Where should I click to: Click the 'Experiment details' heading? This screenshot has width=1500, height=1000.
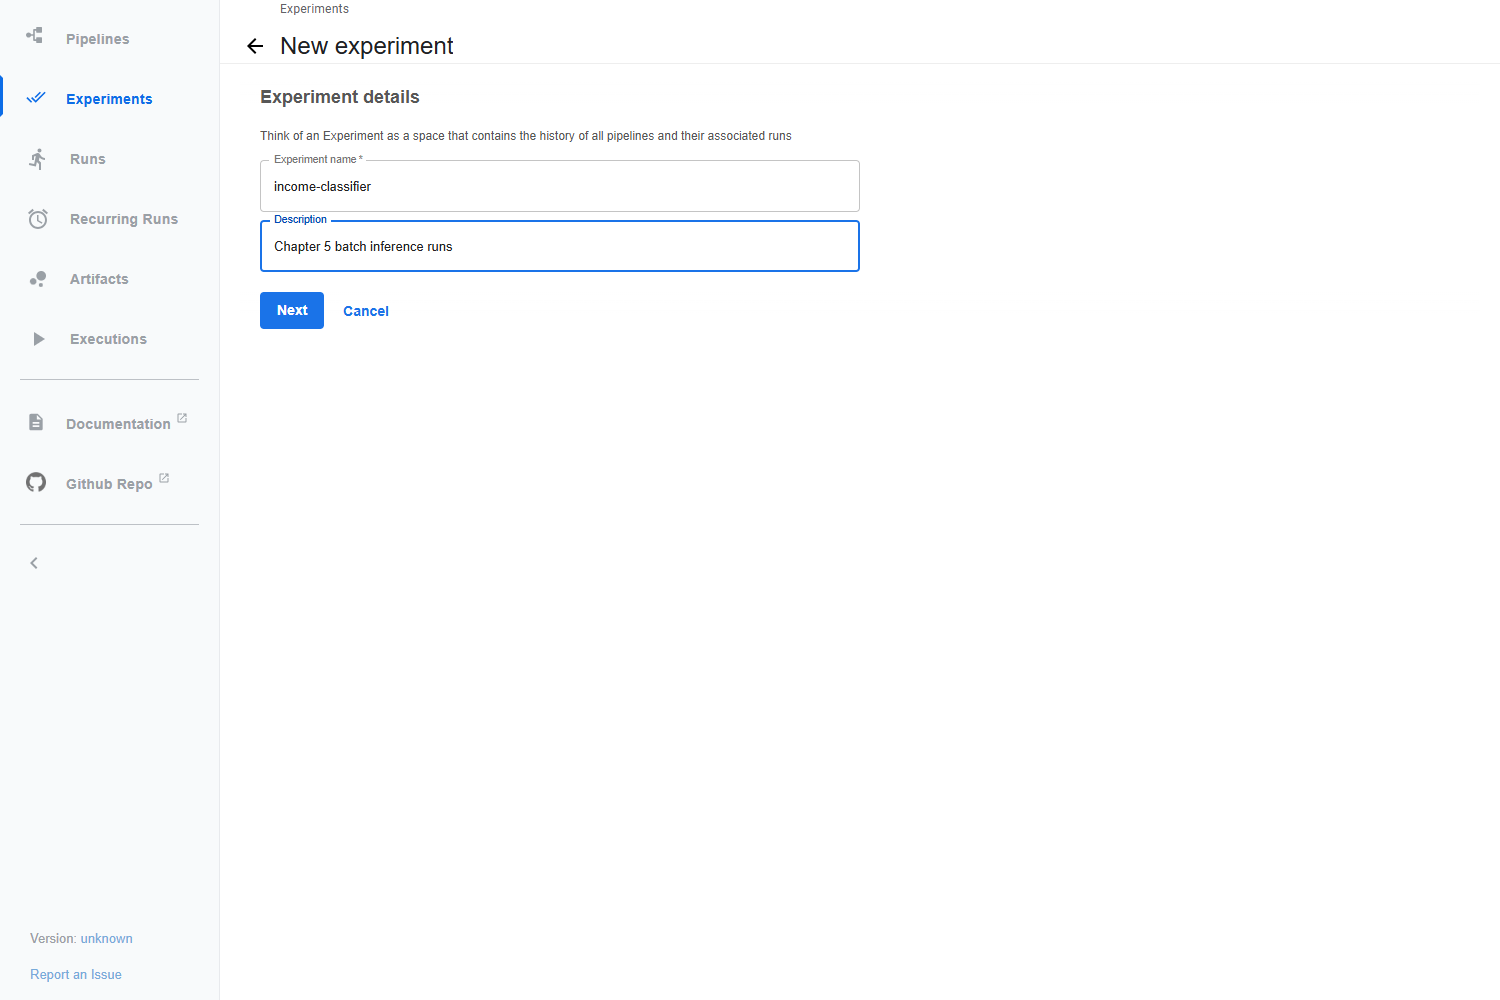click(340, 97)
